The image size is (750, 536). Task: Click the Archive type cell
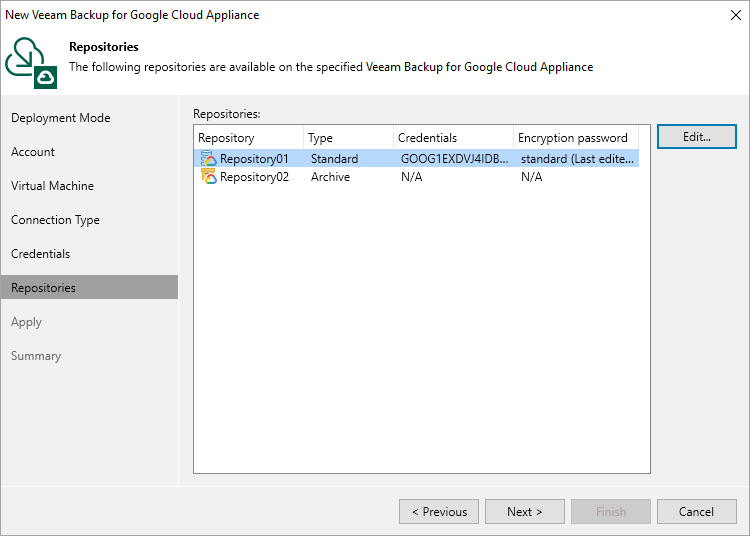(331, 177)
